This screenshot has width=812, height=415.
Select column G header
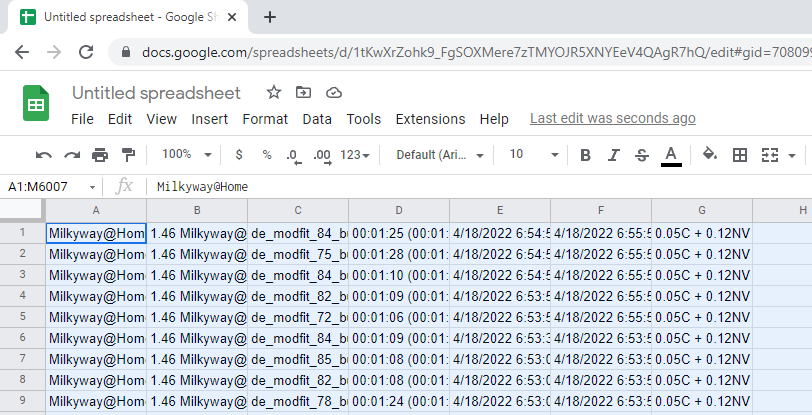coord(702,210)
